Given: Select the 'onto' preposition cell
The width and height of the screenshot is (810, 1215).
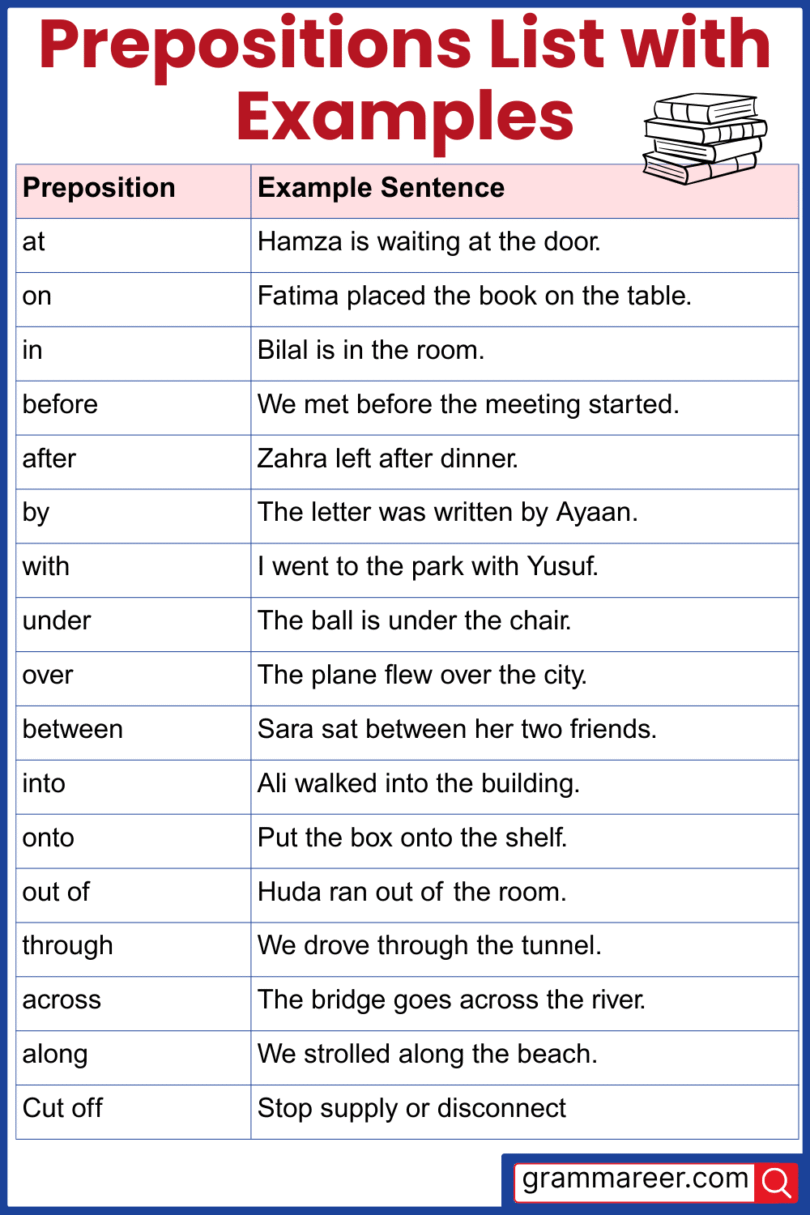Looking at the screenshot, I should point(48,837).
